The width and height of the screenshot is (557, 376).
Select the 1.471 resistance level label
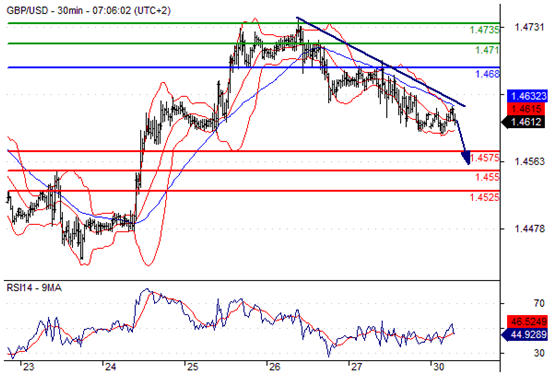click(487, 50)
